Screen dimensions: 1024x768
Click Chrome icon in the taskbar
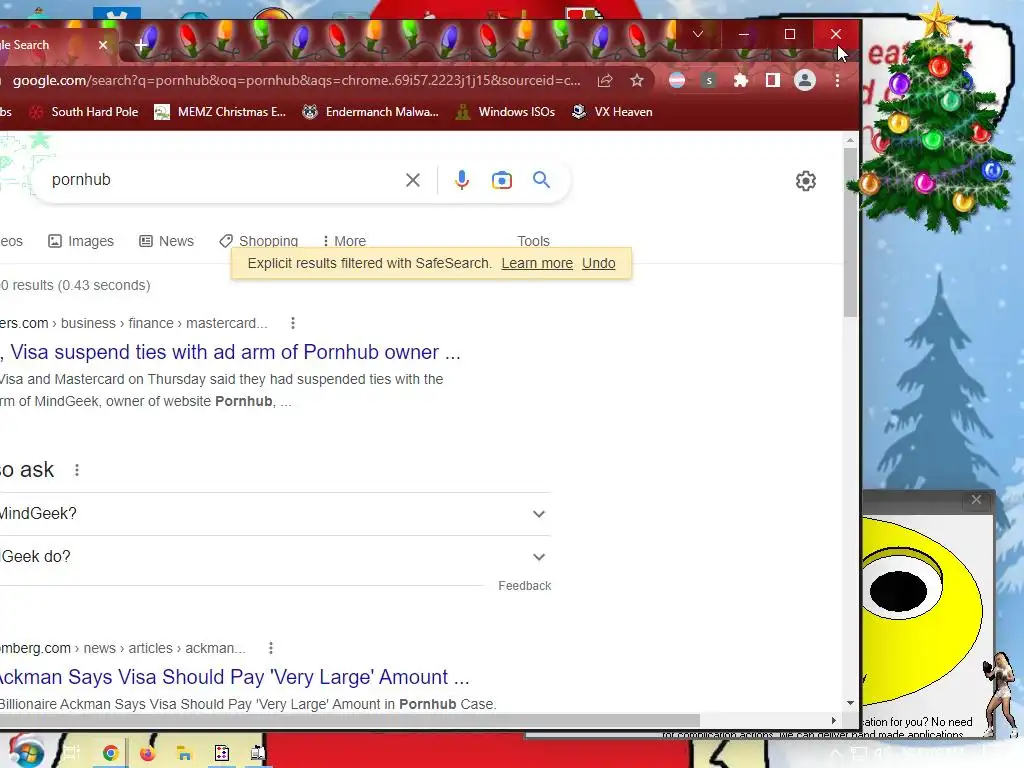click(110, 753)
